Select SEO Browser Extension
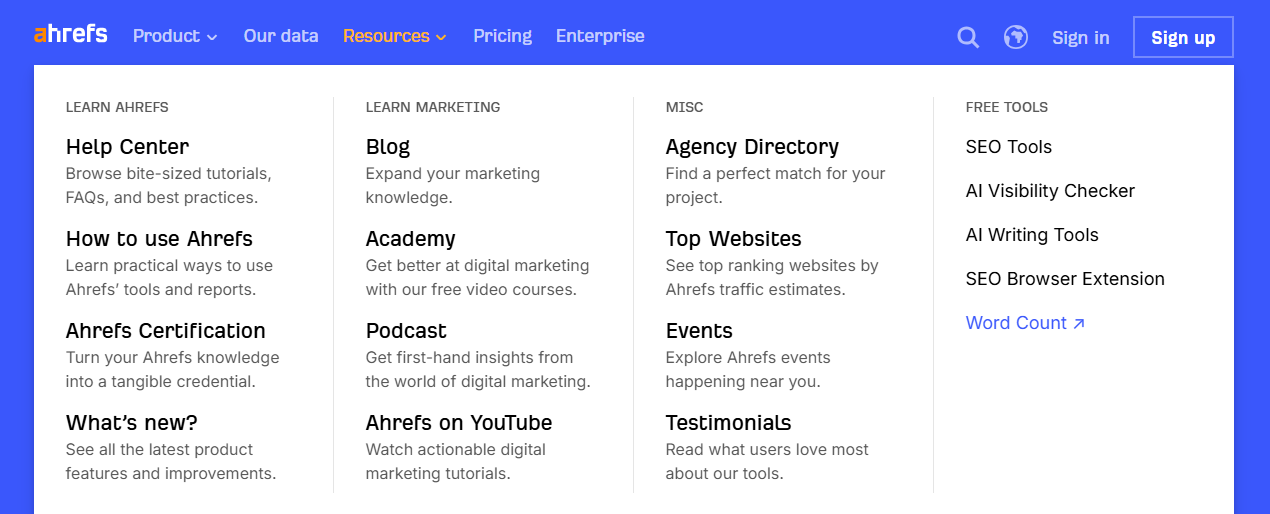This screenshot has height=514, width=1270. click(x=1065, y=279)
